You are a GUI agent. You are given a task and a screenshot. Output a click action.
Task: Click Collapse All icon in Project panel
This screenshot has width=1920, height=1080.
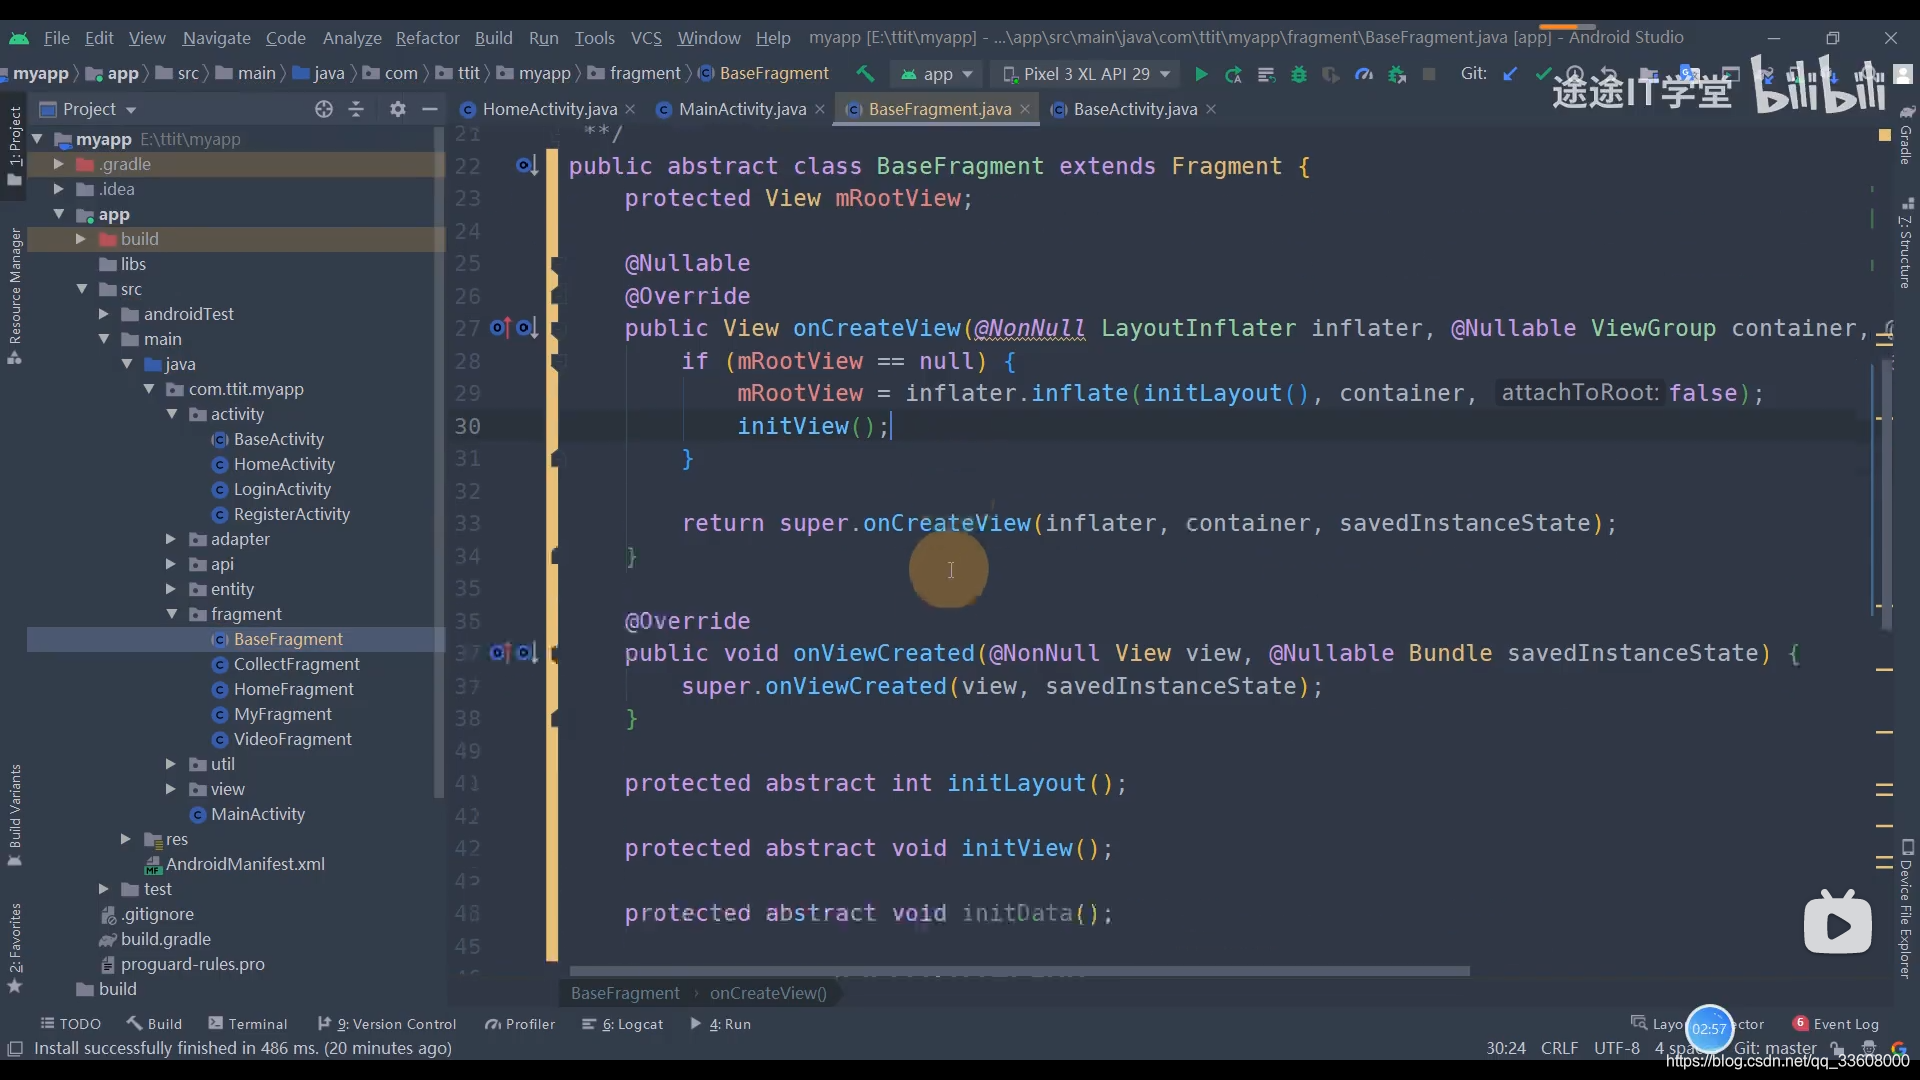coord(356,109)
